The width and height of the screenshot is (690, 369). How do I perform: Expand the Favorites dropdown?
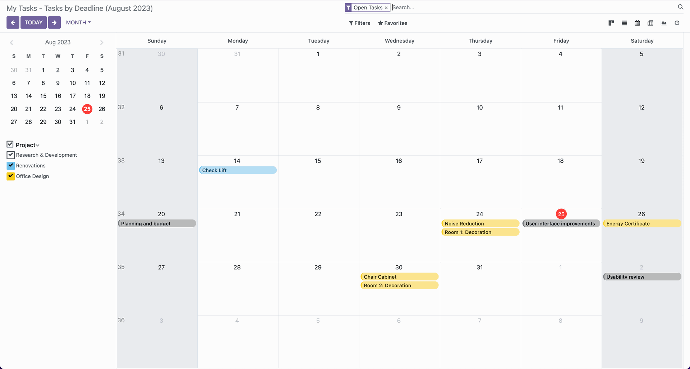[x=393, y=23]
